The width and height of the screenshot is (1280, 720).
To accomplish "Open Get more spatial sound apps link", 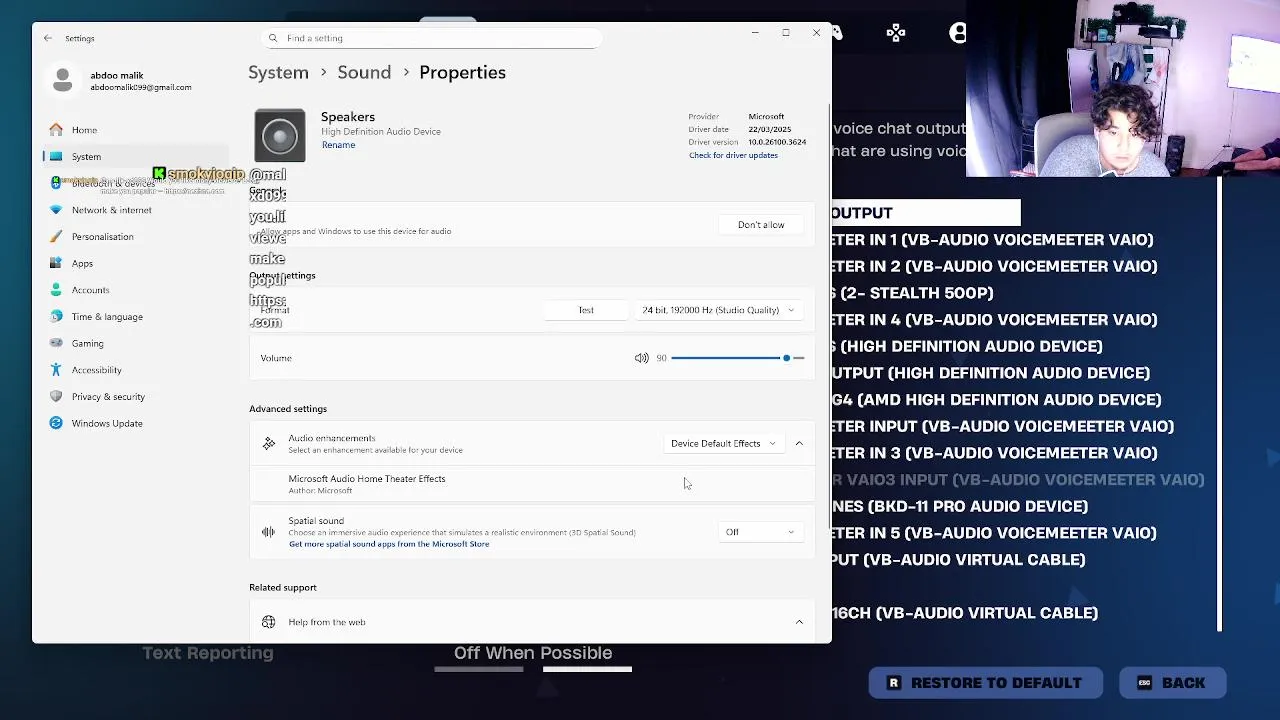I will (389, 544).
